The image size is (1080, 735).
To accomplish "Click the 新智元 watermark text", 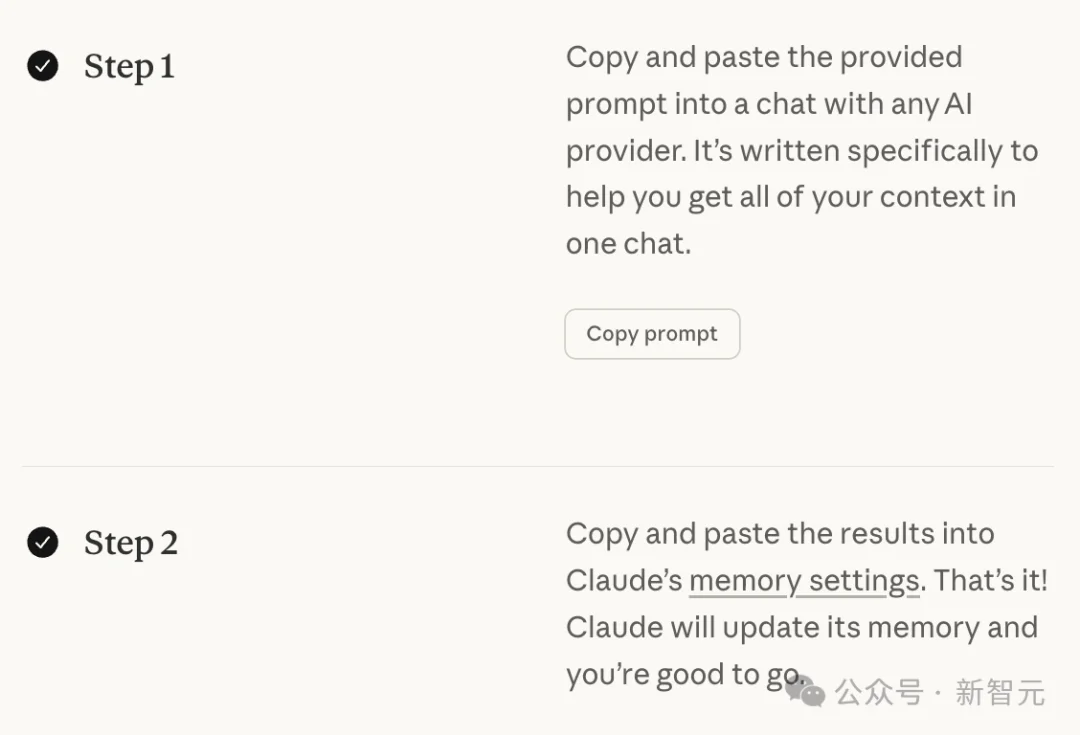I will [1000, 692].
